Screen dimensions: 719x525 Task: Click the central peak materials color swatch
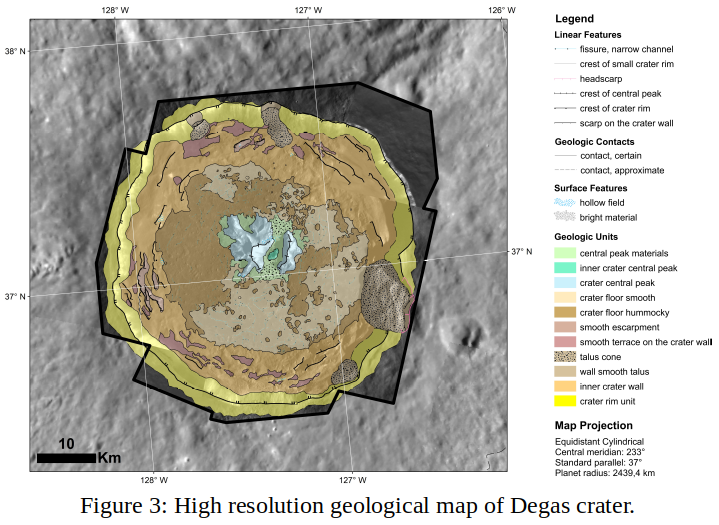point(565,253)
